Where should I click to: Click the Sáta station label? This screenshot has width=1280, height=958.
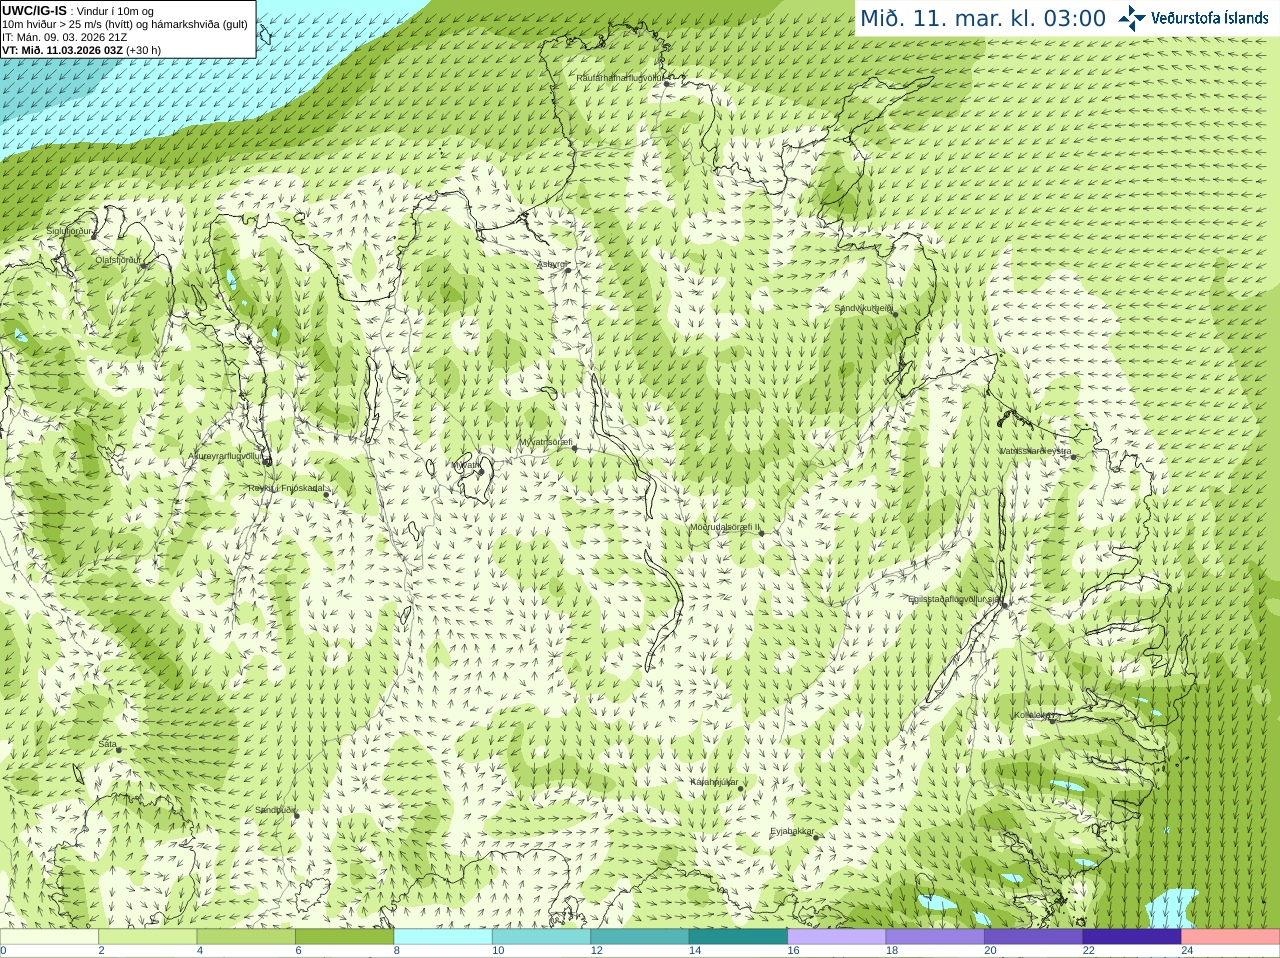click(107, 744)
